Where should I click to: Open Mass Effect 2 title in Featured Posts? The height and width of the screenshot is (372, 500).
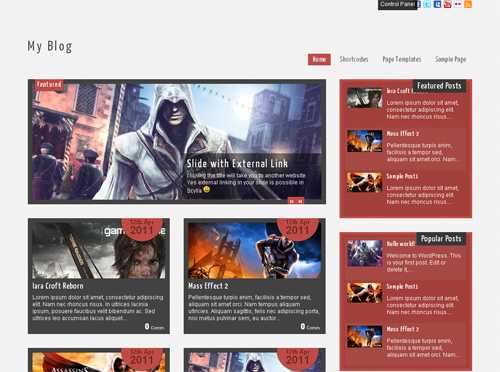point(403,134)
